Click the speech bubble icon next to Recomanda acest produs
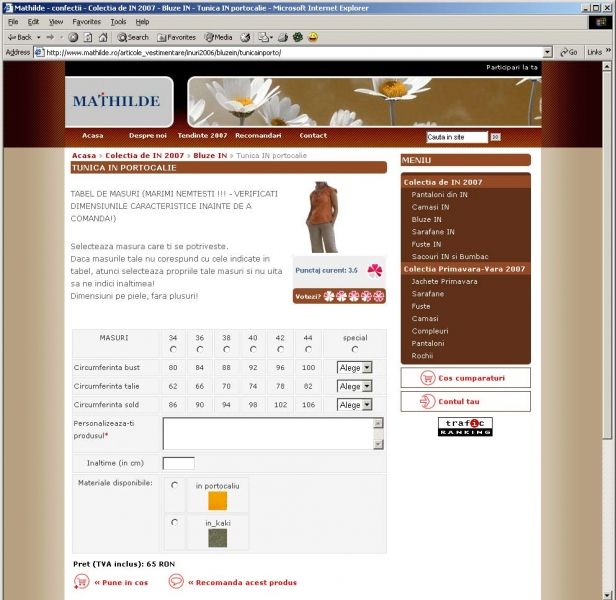Viewport: 616px width, 600px height. 176,581
